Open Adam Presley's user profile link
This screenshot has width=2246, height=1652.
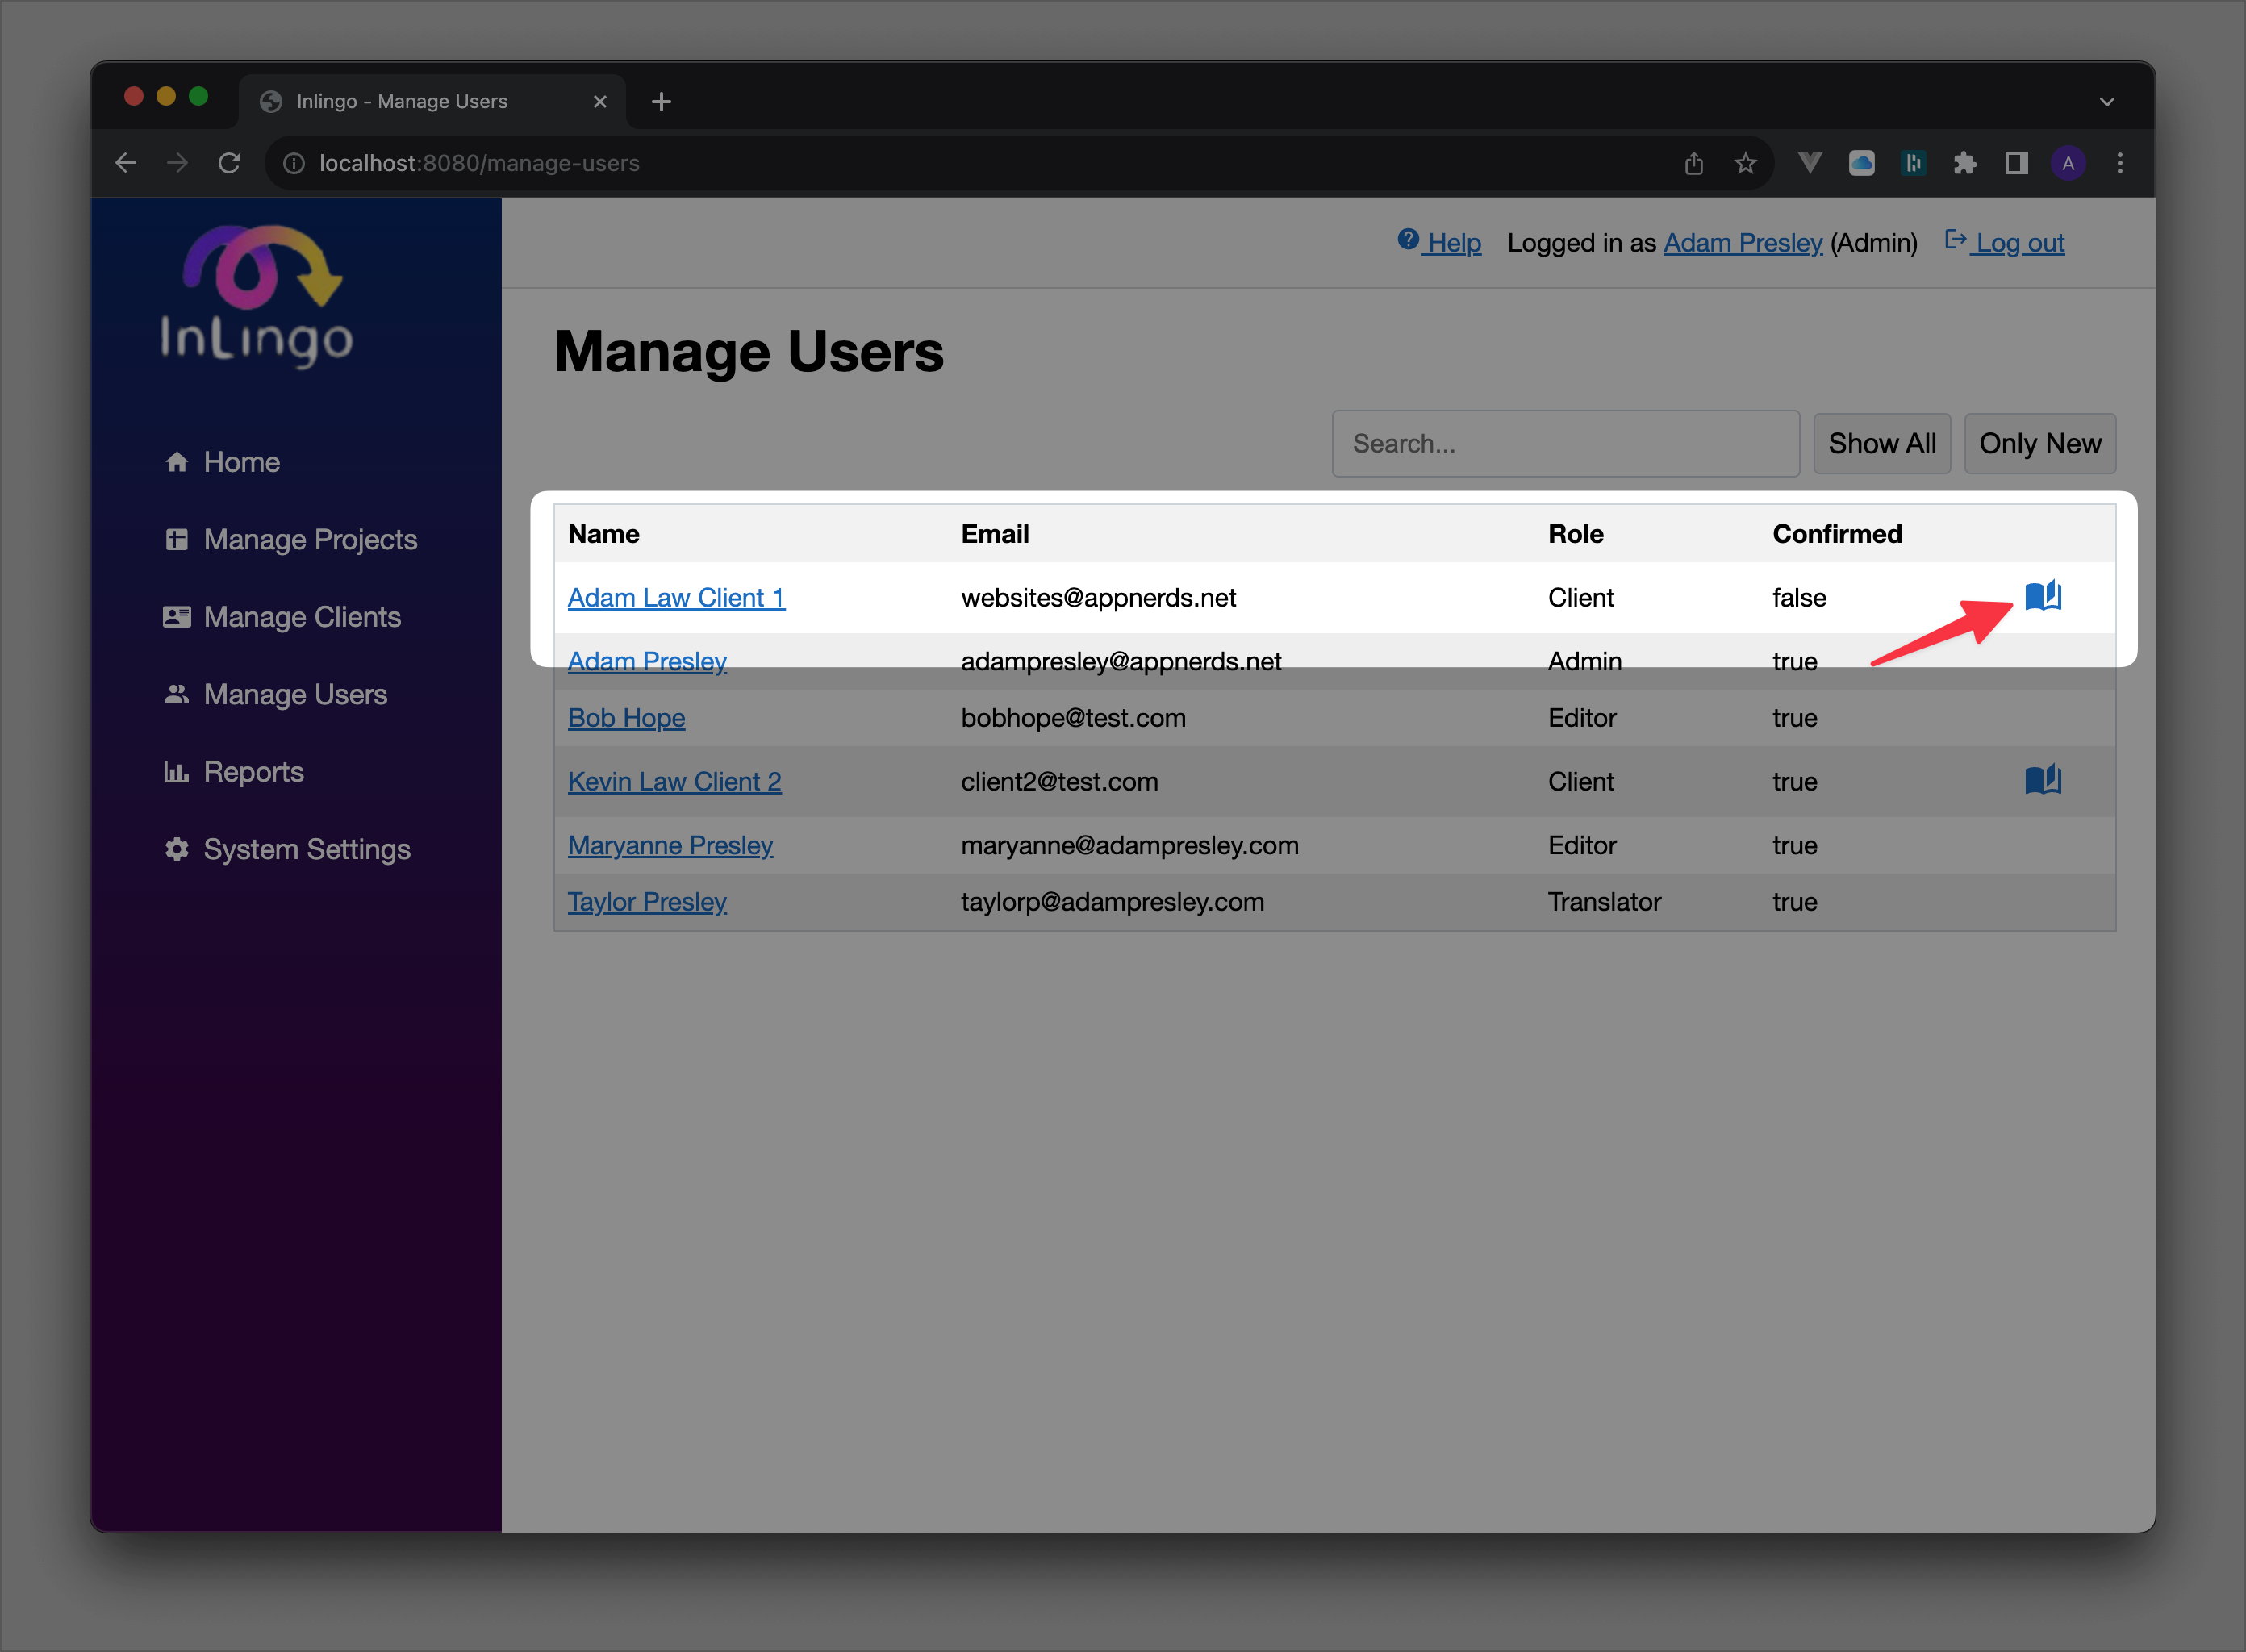point(647,661)
